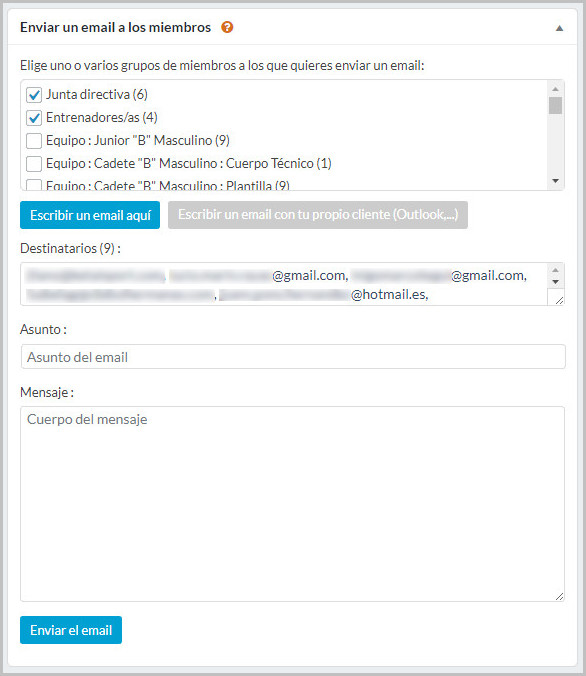Click the 'Enviar un email a los miembros' heading
The image size is (586, 676).
tap(116, 27)
